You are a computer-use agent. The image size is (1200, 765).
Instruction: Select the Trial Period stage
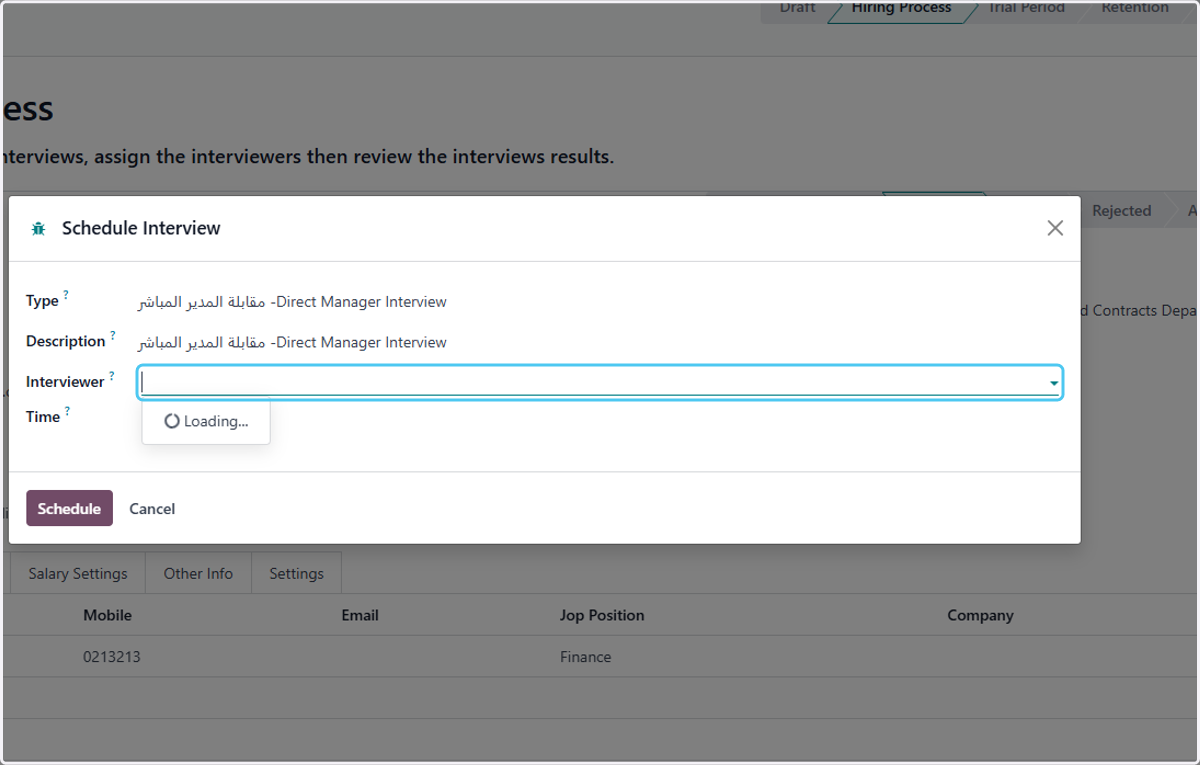[x=1027, y=8]
